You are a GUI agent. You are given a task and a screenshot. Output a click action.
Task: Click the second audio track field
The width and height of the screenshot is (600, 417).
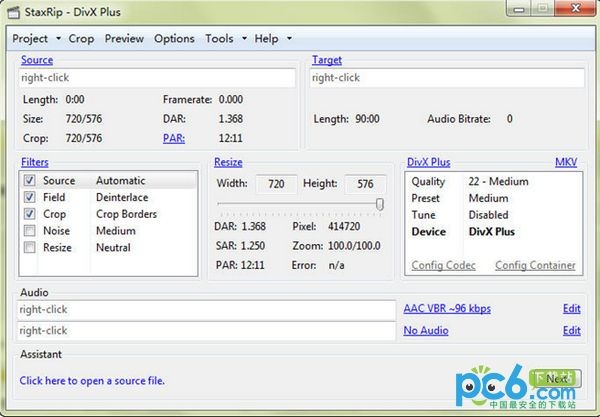coord(206,331)
